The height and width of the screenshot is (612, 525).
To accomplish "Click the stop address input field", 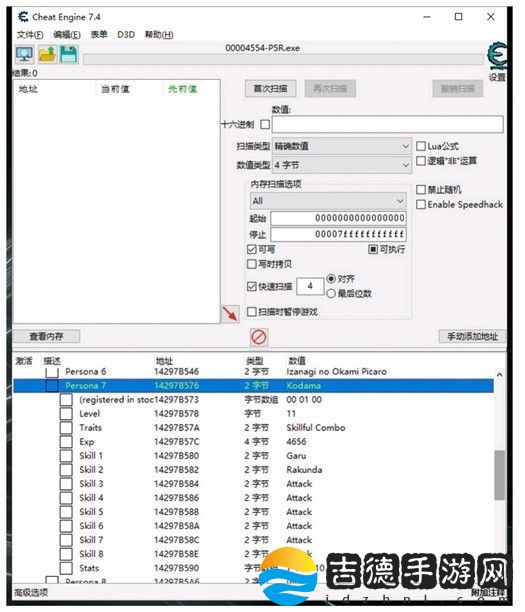I will pyautogui.click(x=338, y=234).
